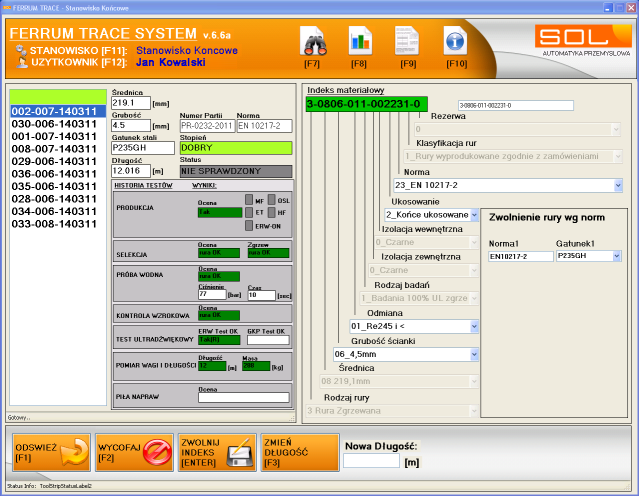Viewport: 639px width, 496px height.
Task: Open the Rodzaj badań dropdown
Action: [x=419, y=298]
